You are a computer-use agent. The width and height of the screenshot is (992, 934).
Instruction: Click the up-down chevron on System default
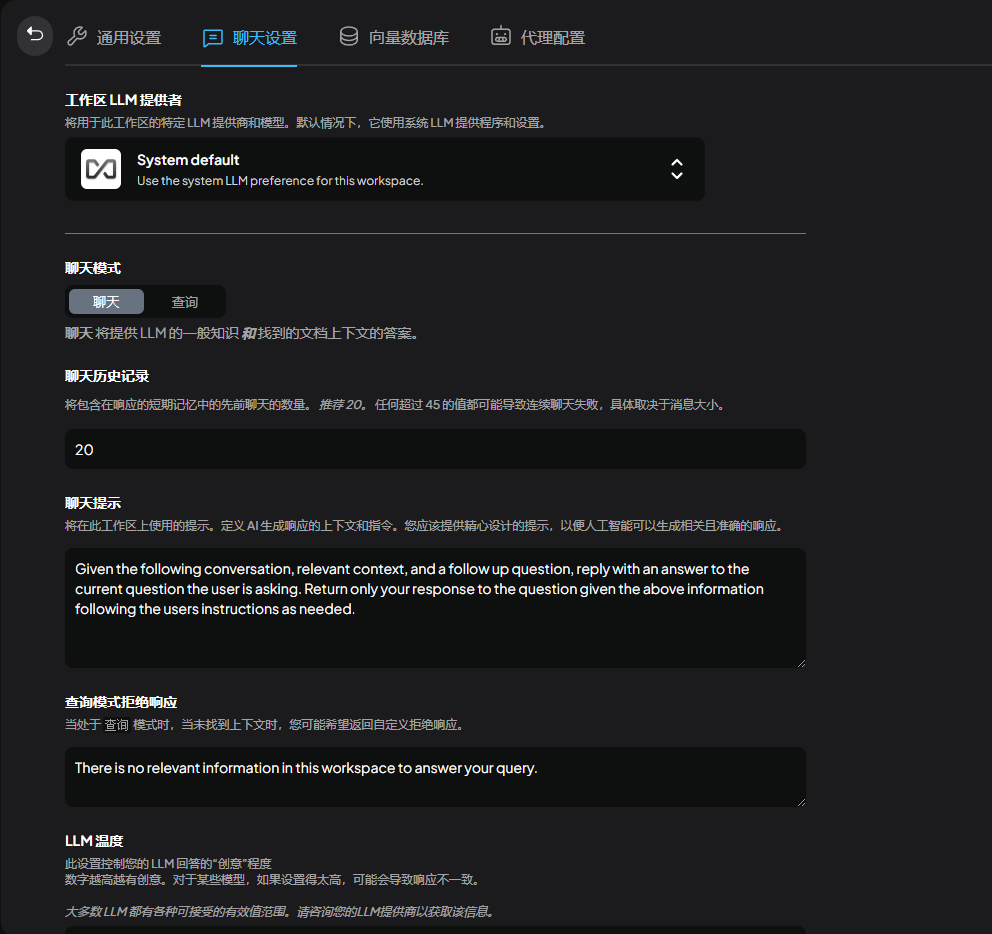(677, 169)
